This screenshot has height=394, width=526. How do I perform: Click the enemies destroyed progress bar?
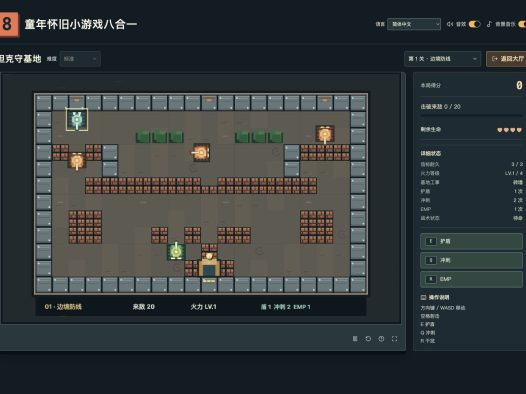coord(471,115)
